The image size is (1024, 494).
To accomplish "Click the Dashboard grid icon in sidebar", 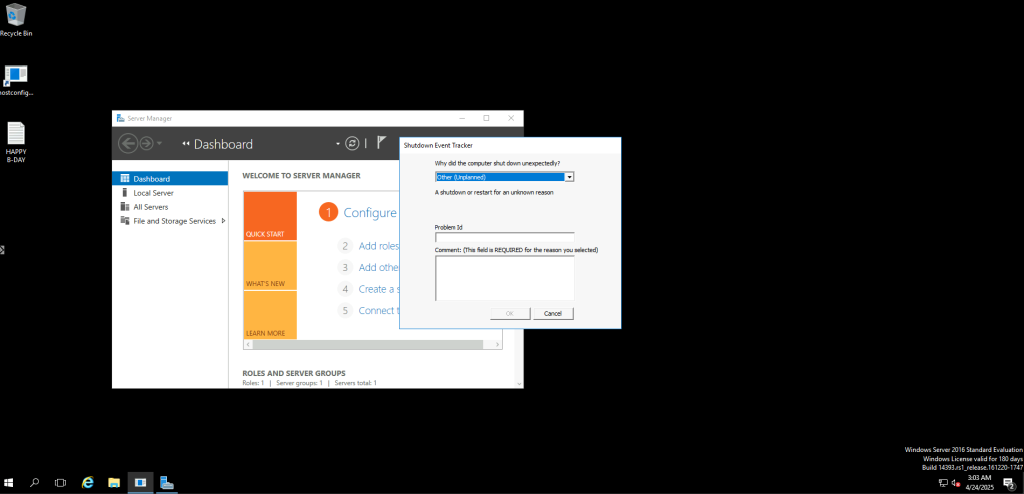I will tap(125, 178).
